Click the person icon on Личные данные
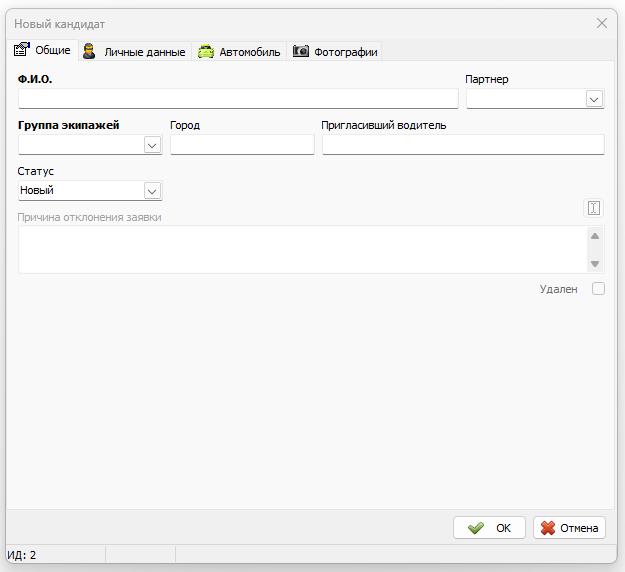The width and height of the screenshot is (625, 572). (89, 51)
